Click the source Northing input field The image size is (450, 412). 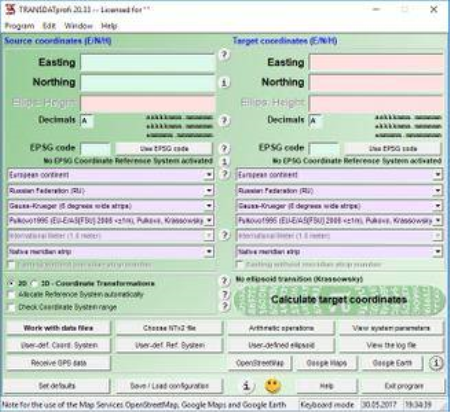point(148,83)
